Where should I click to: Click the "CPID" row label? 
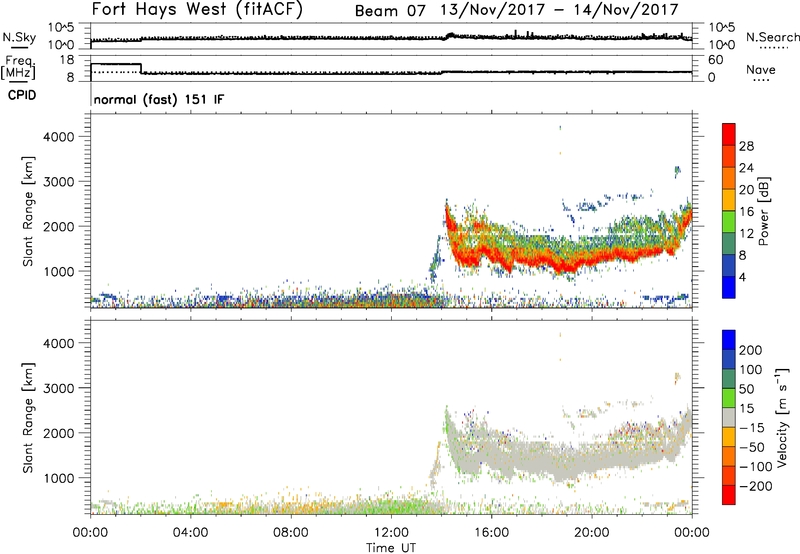[x=22, y=95]
